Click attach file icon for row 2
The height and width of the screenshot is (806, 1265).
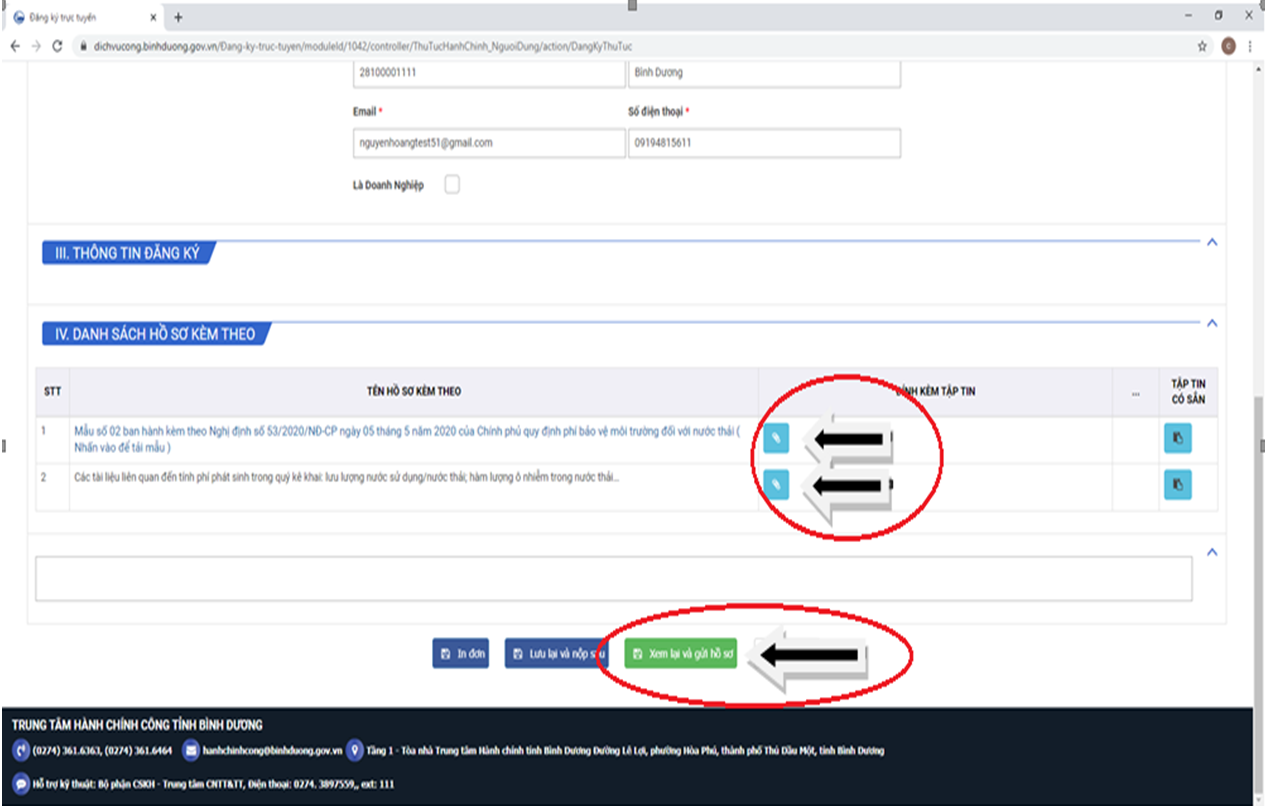776,484
